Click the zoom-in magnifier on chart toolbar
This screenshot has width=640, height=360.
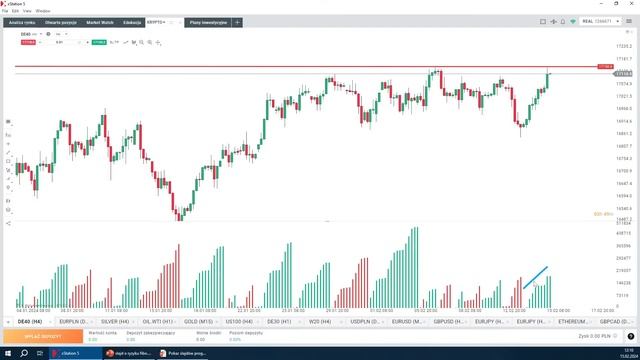tap(150, 42)
